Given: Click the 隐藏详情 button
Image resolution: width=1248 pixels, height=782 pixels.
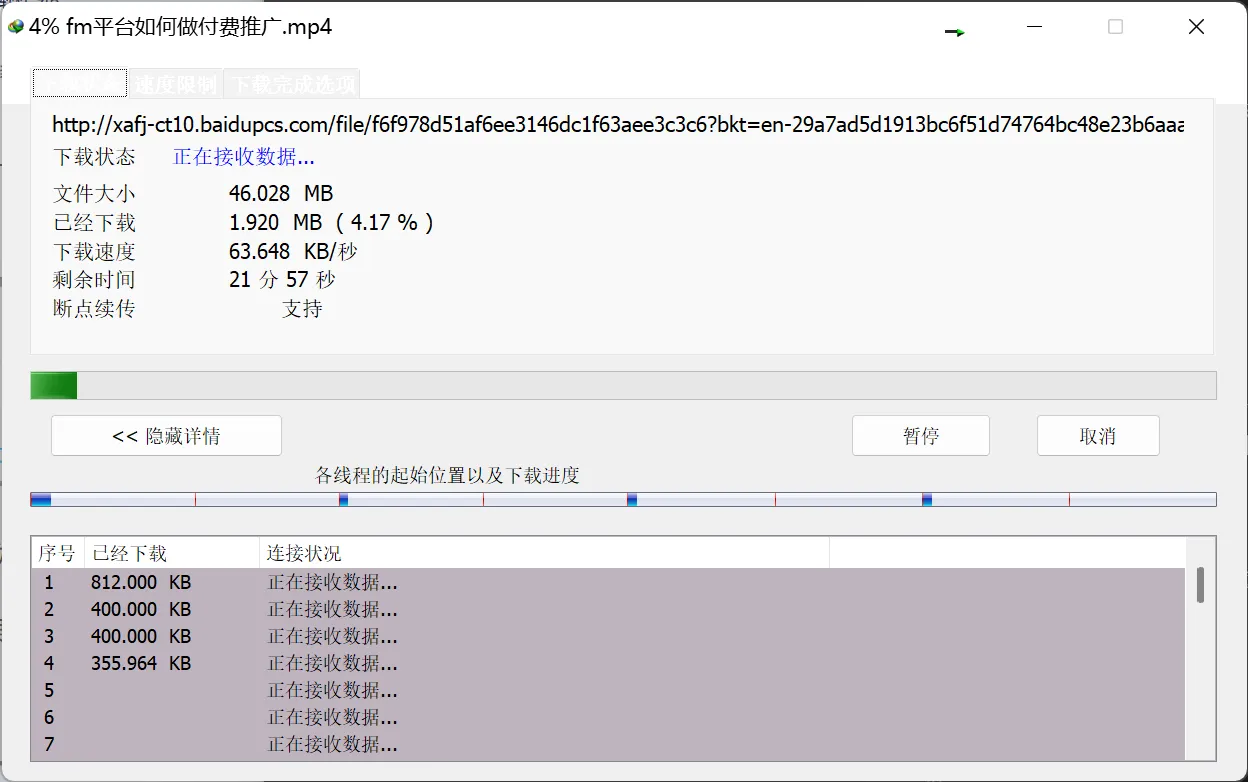Looking at the screenshot, I should [x=166, y=436].
